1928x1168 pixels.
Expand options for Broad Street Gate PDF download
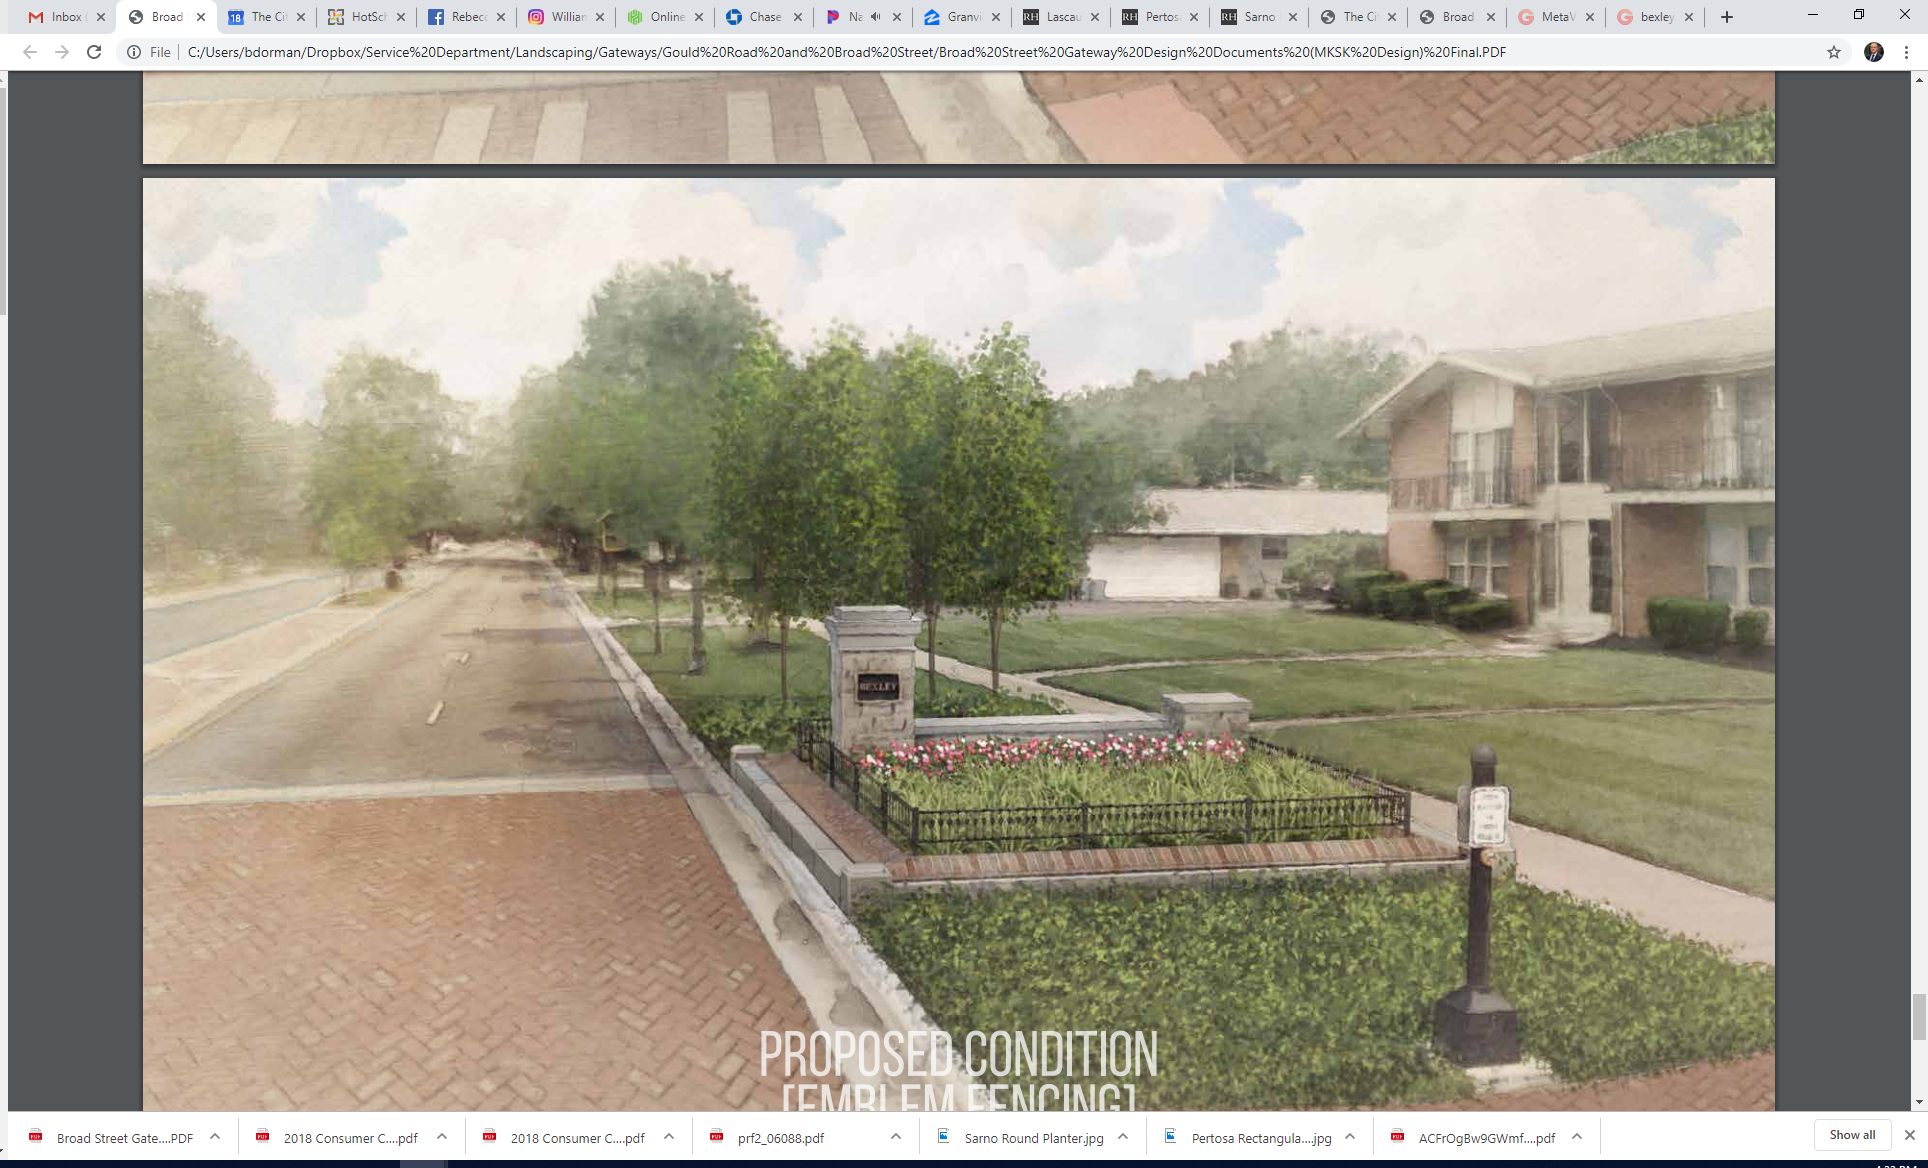tap(215, 1137)
